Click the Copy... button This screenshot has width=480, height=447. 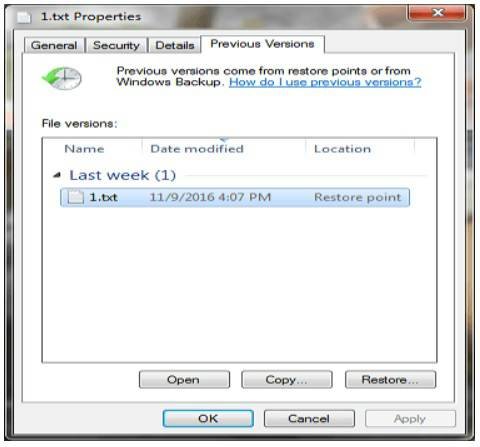287,380
